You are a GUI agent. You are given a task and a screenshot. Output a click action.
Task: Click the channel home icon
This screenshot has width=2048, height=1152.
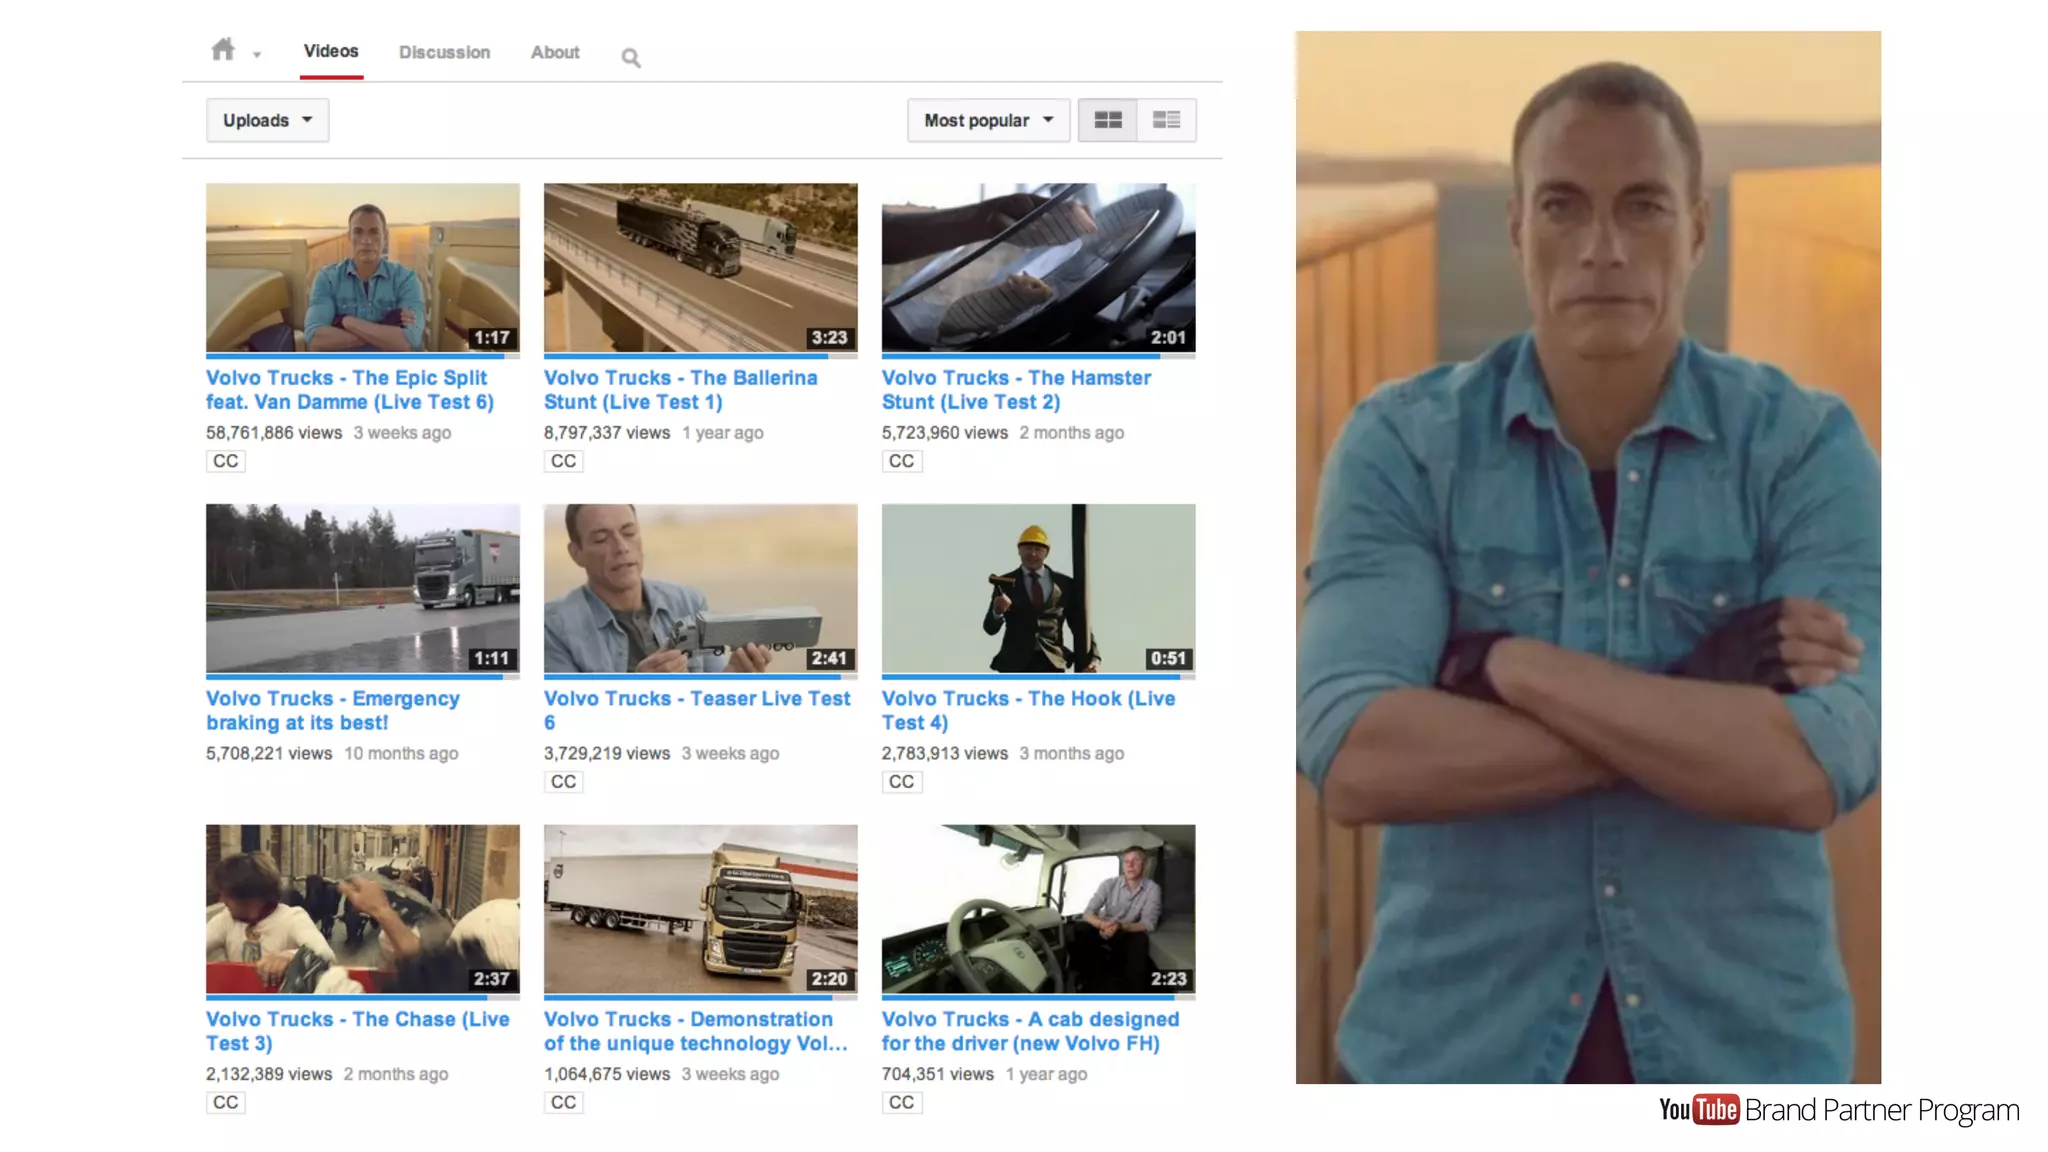pos(222,49)
